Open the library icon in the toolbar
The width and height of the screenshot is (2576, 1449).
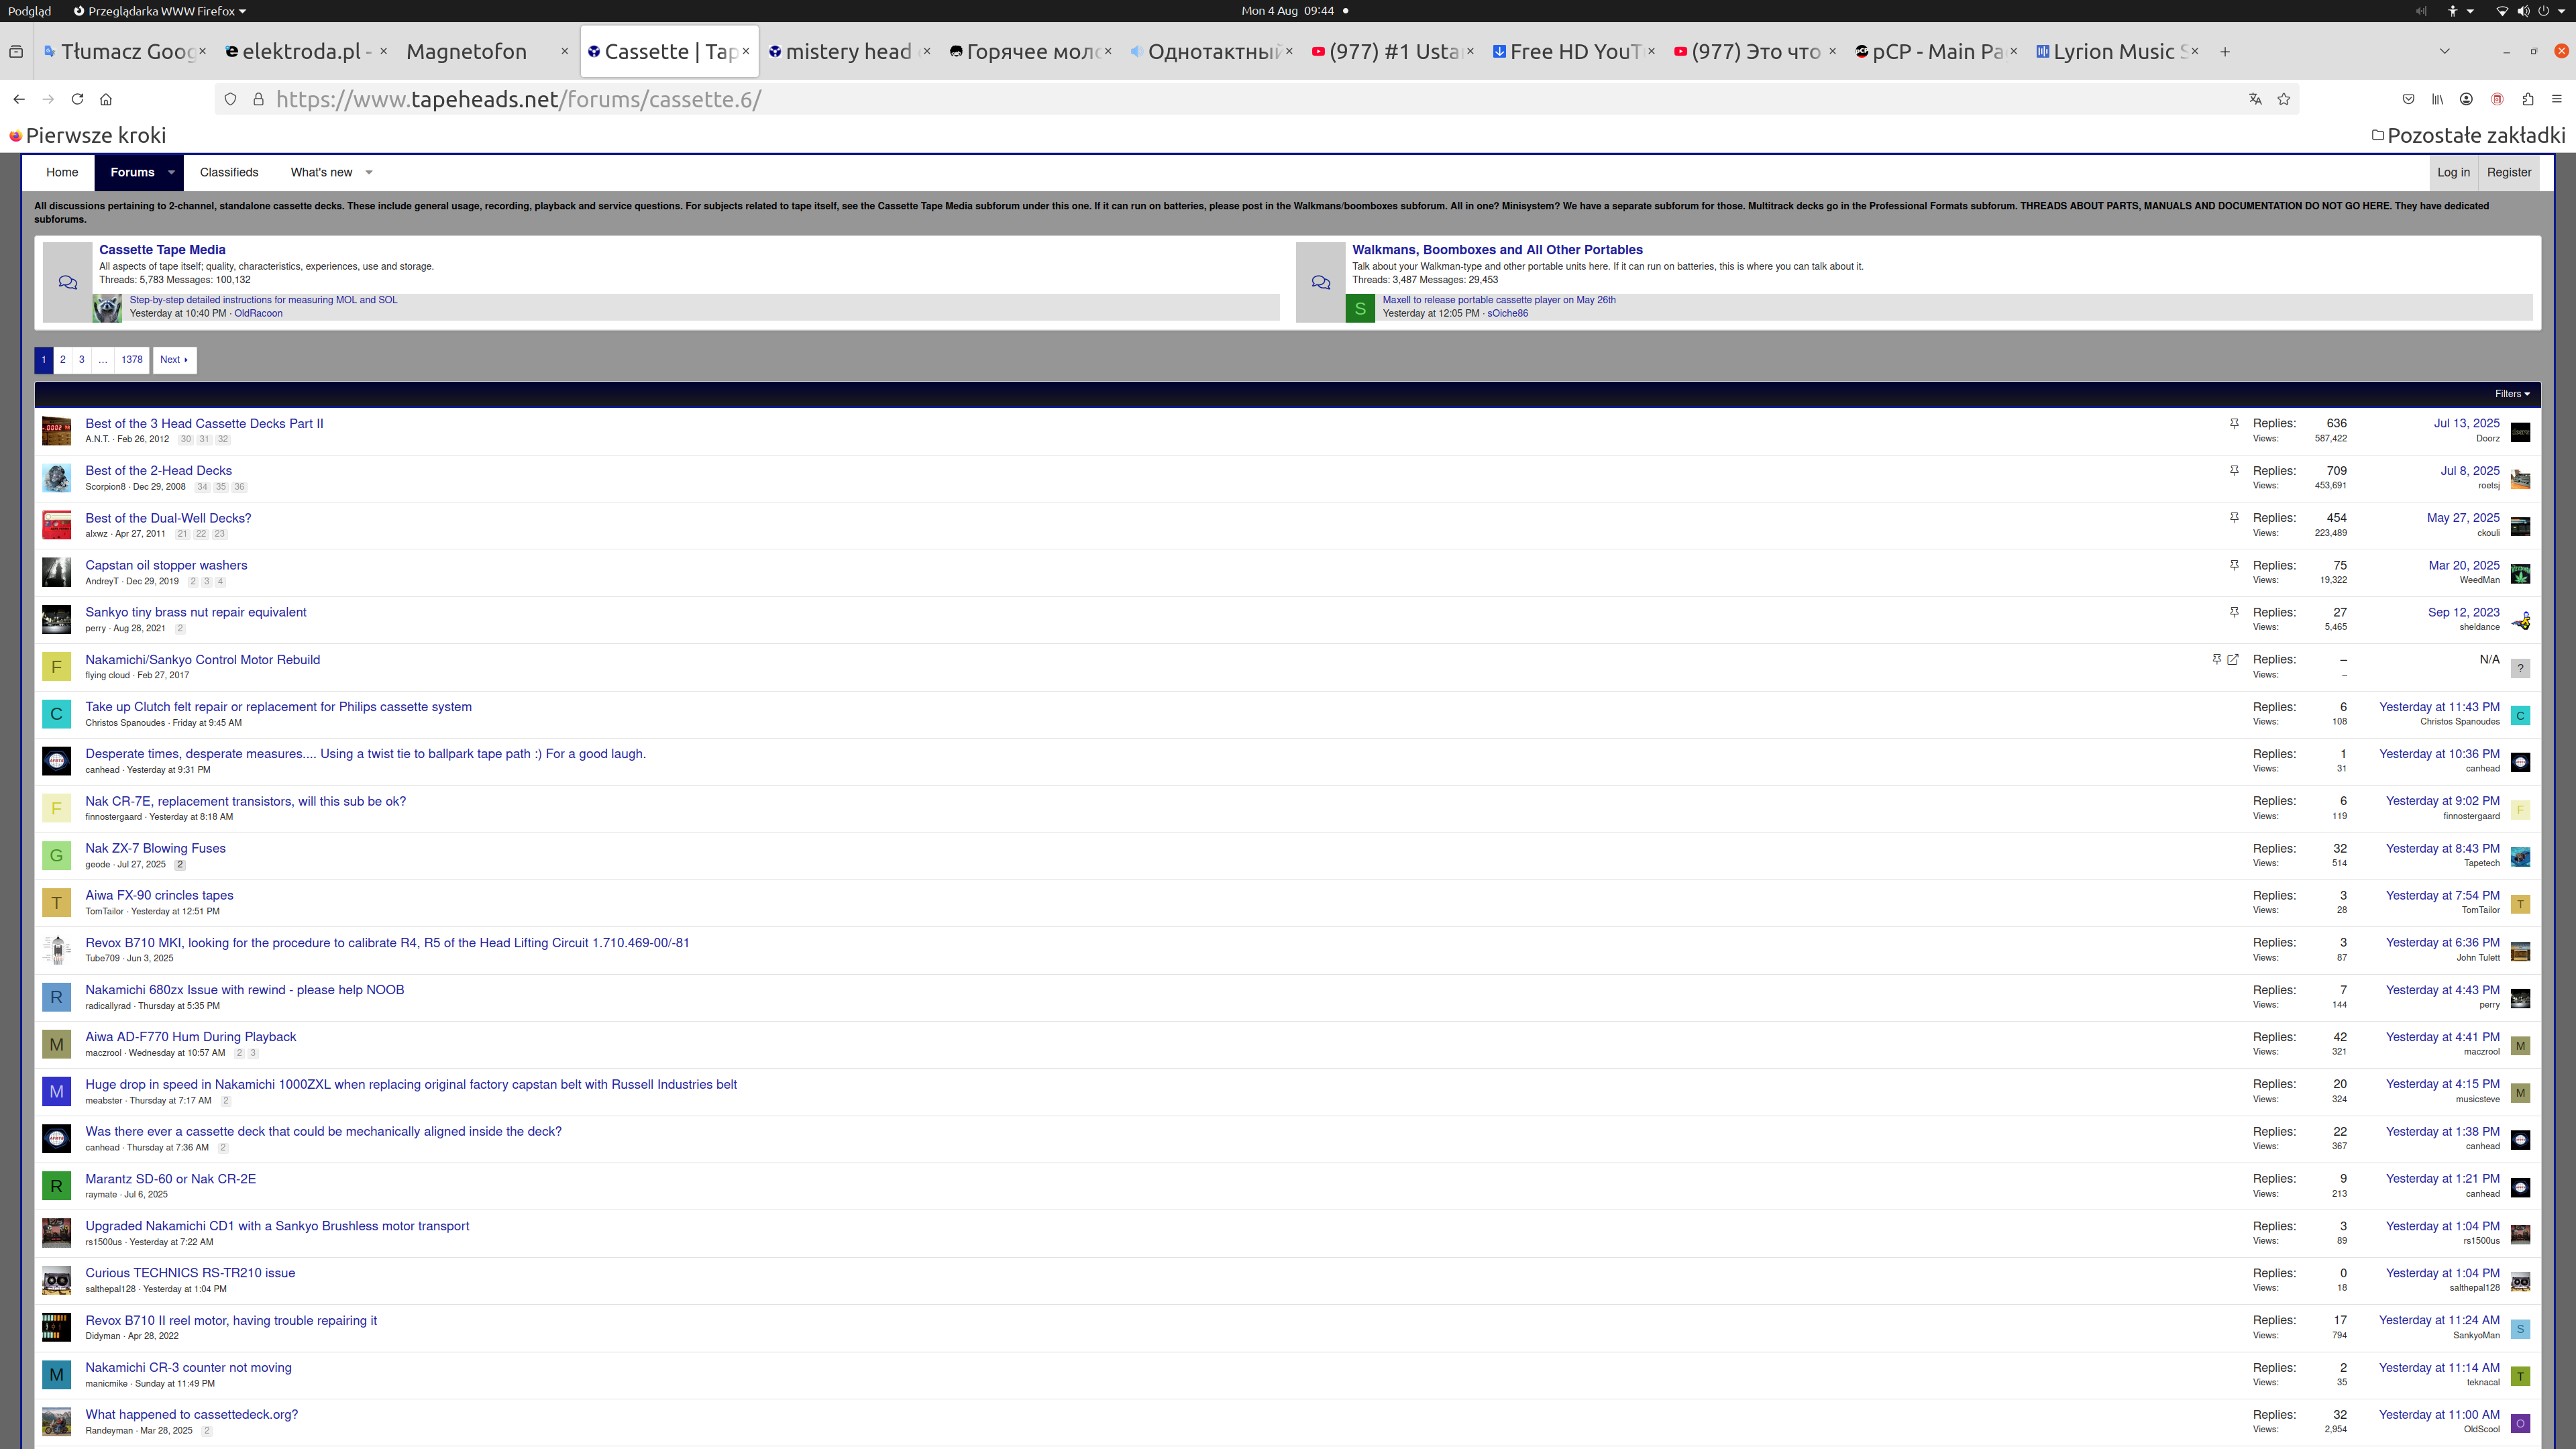[2438, 99]
